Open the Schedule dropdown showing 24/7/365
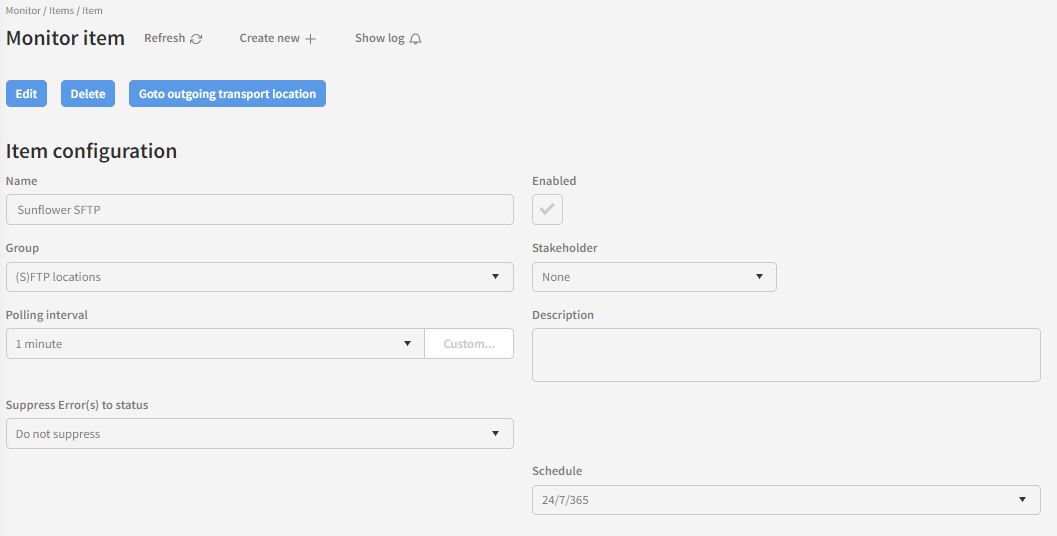Viewport: 1057px width, 536px height. click(x=786, y=500)
